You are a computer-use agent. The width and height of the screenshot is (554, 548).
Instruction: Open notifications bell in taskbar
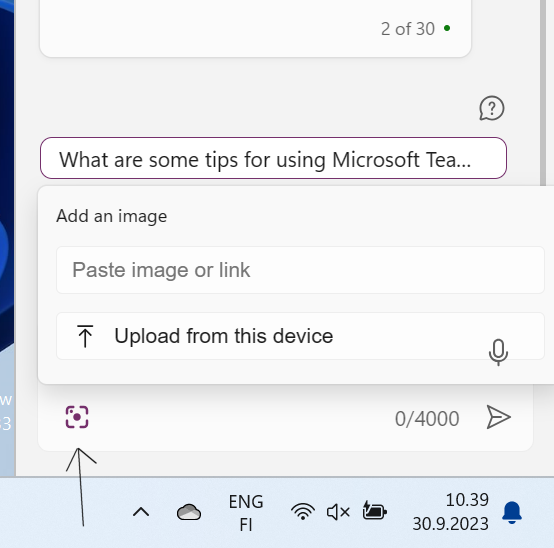click(512, 512)
